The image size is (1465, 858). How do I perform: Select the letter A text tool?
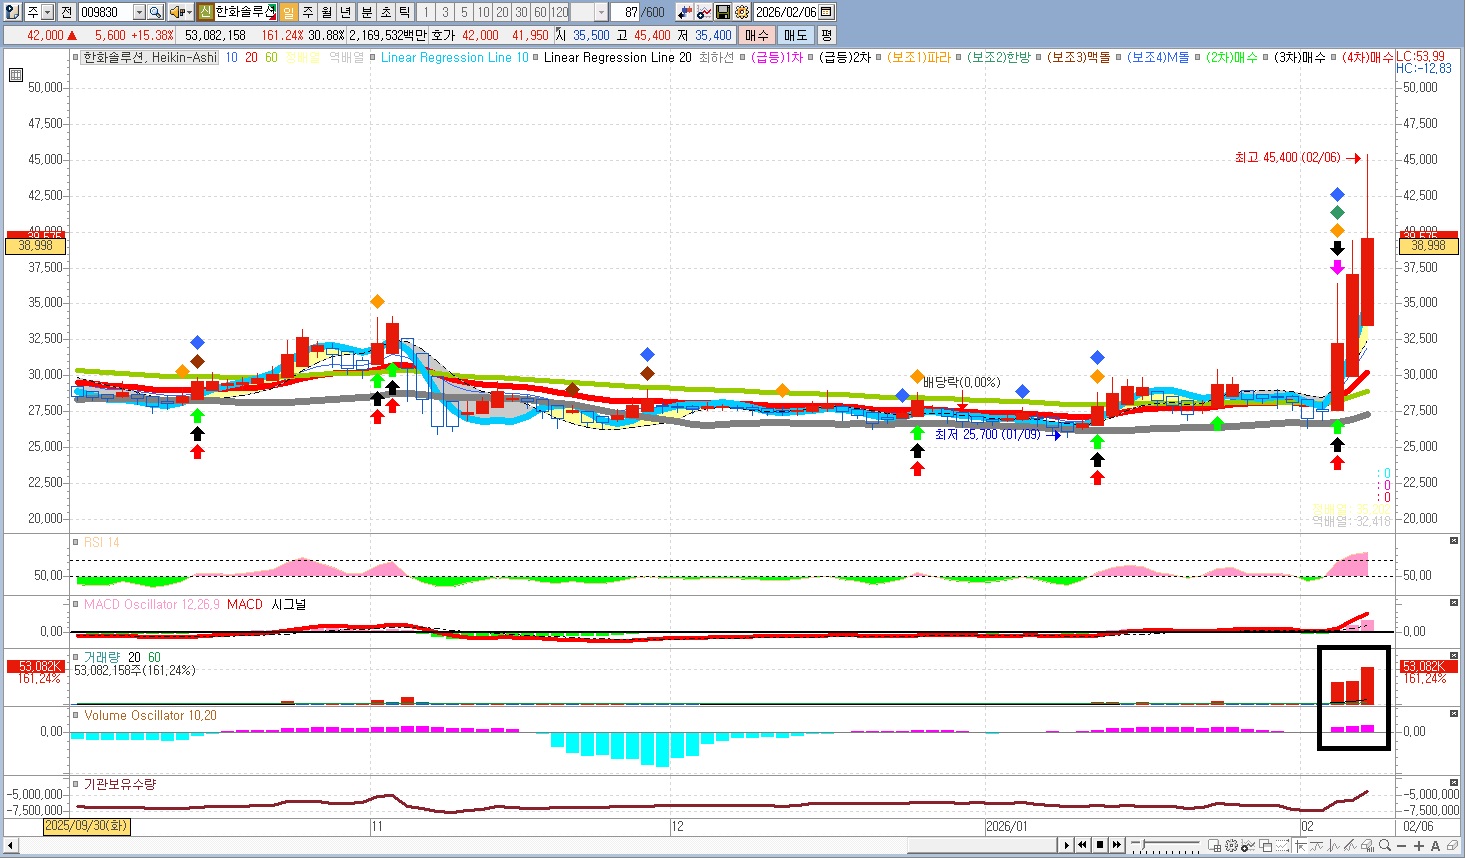click(x=1435, y=846)
